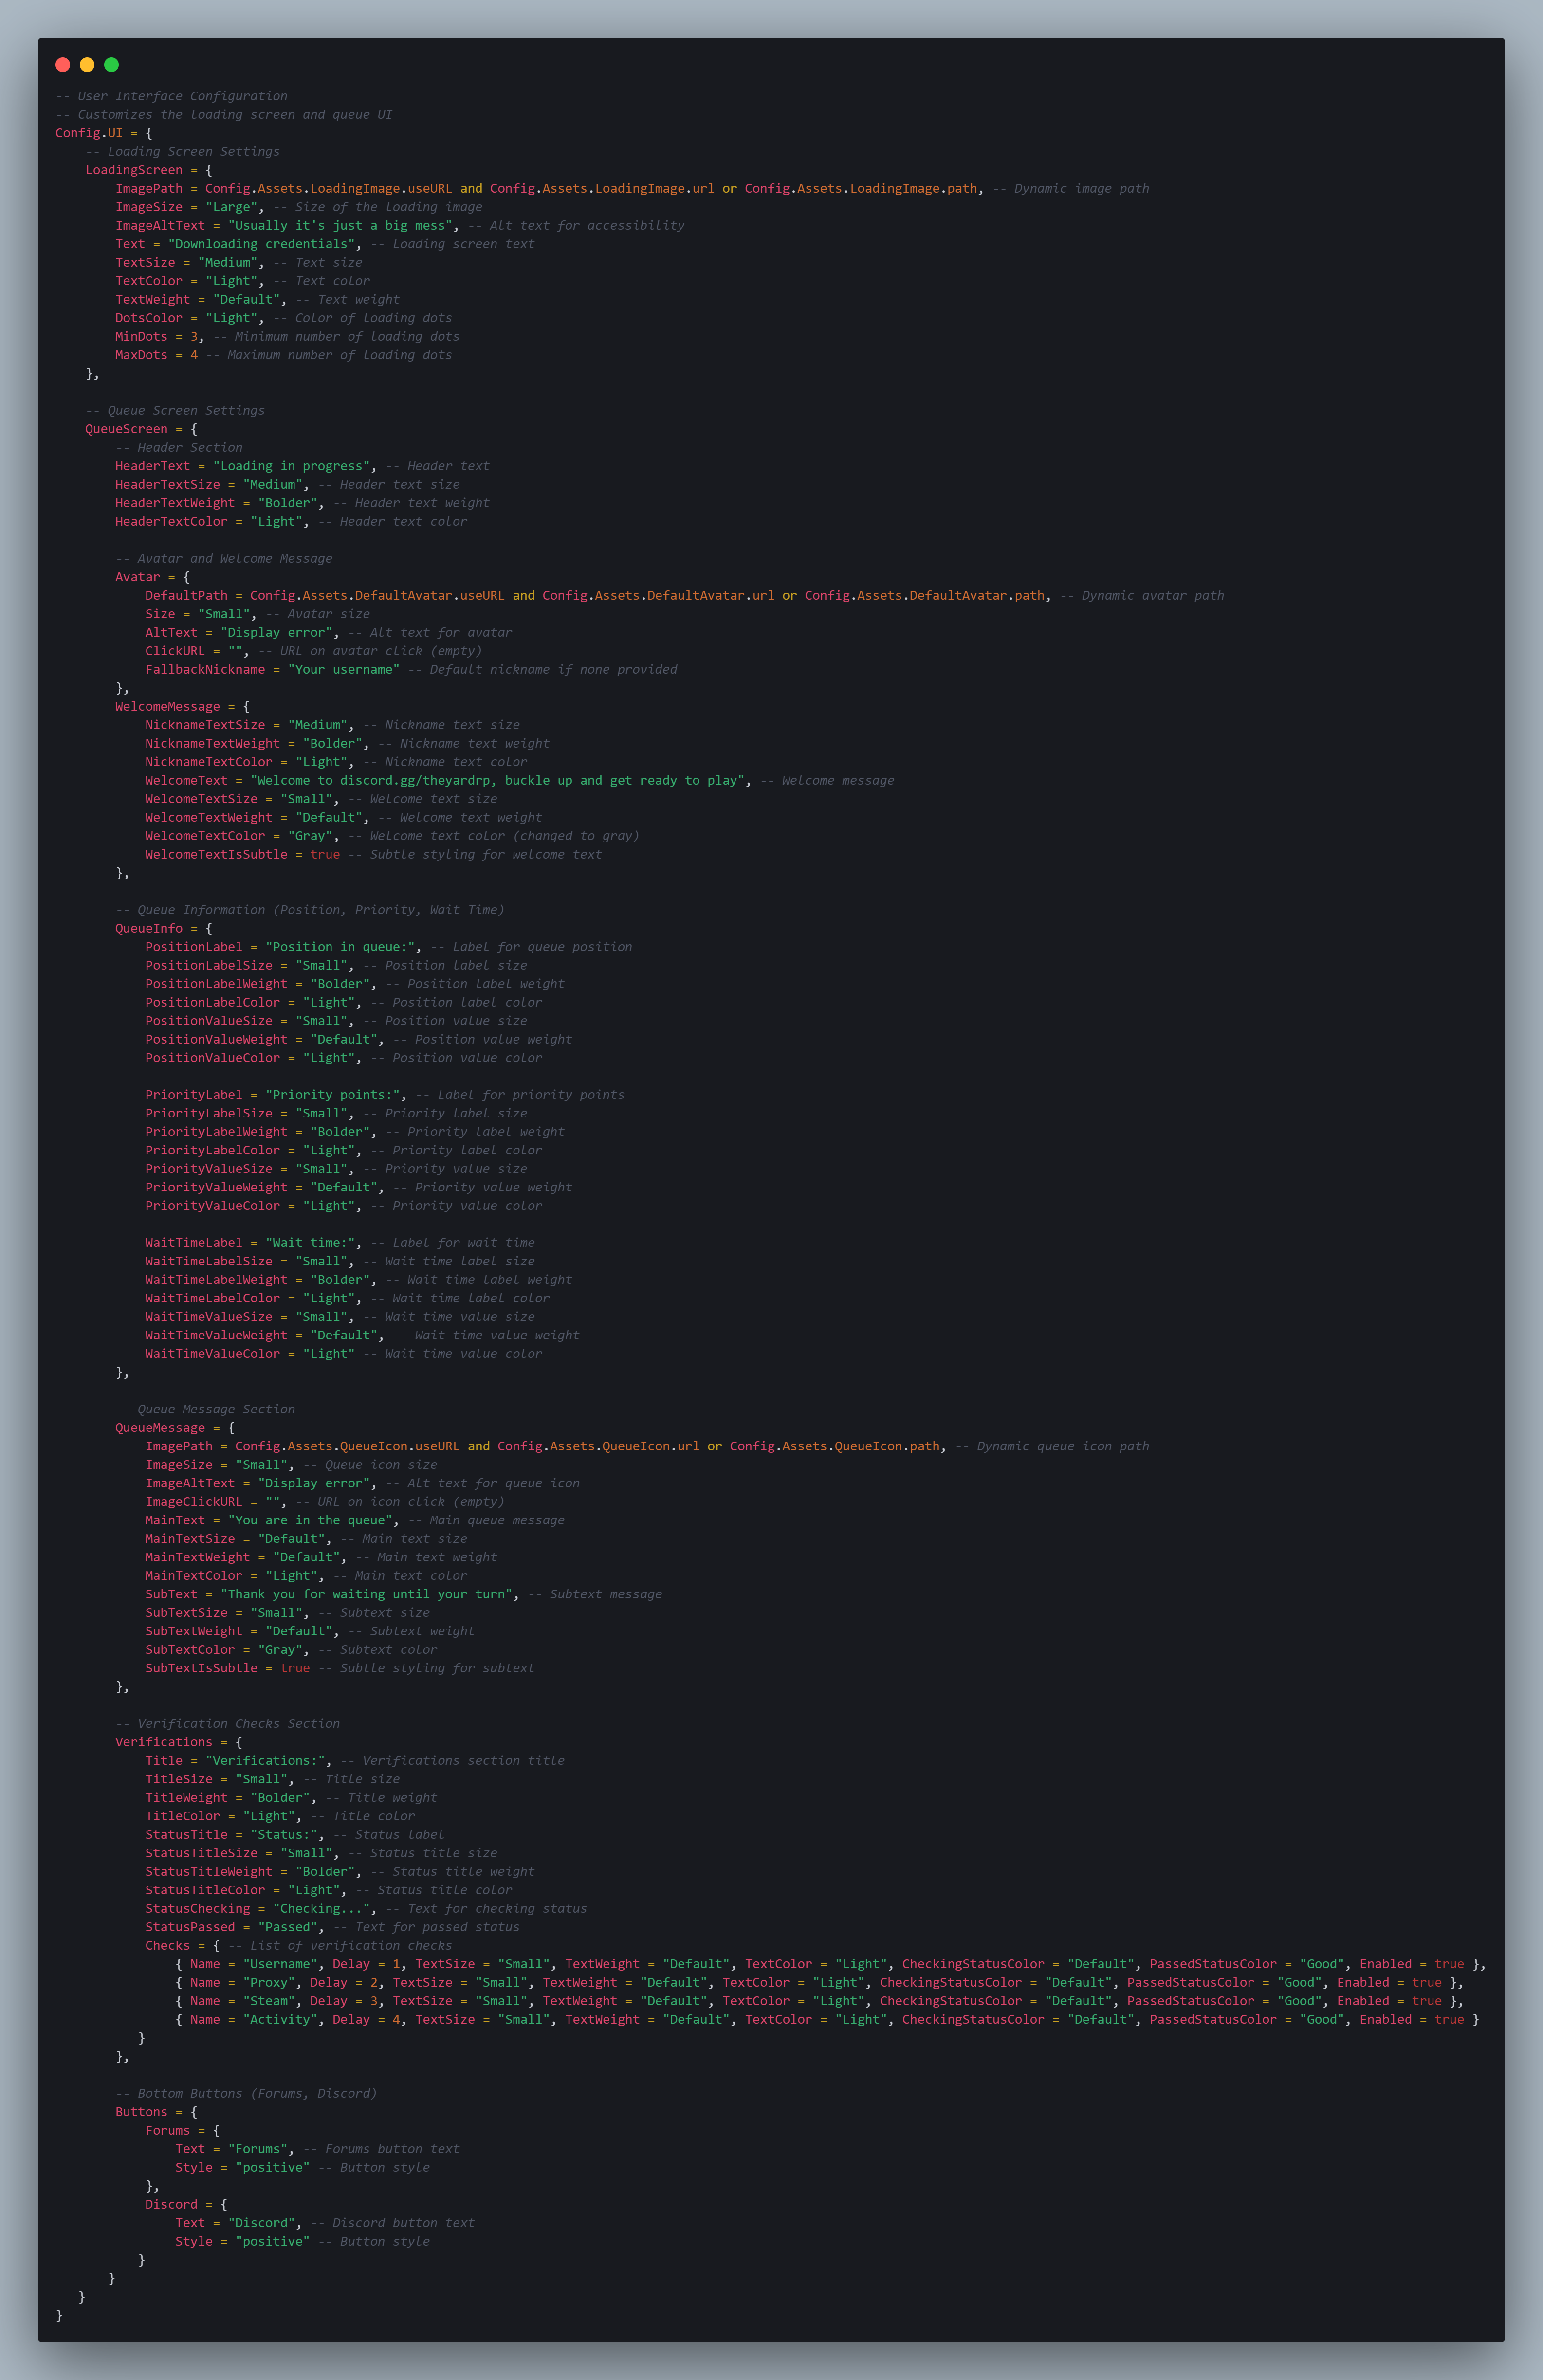Click the QueueMessage table key
1543x2380 pixels.
[x=159, y=1428]
